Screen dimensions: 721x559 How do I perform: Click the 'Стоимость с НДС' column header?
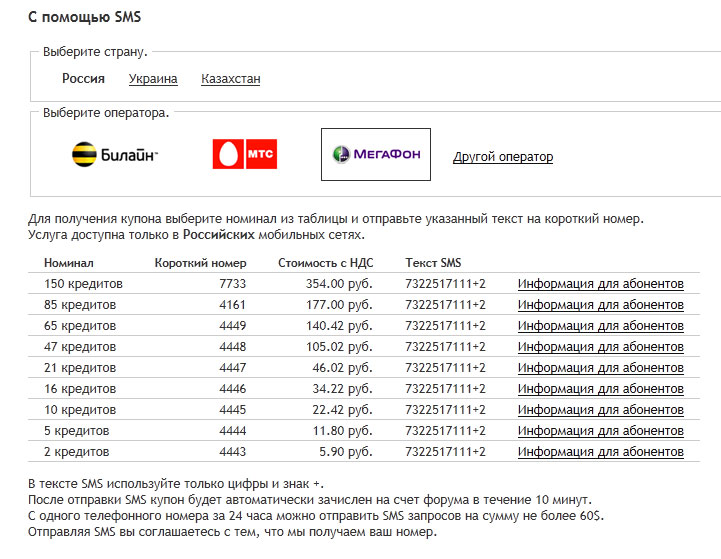326,263
